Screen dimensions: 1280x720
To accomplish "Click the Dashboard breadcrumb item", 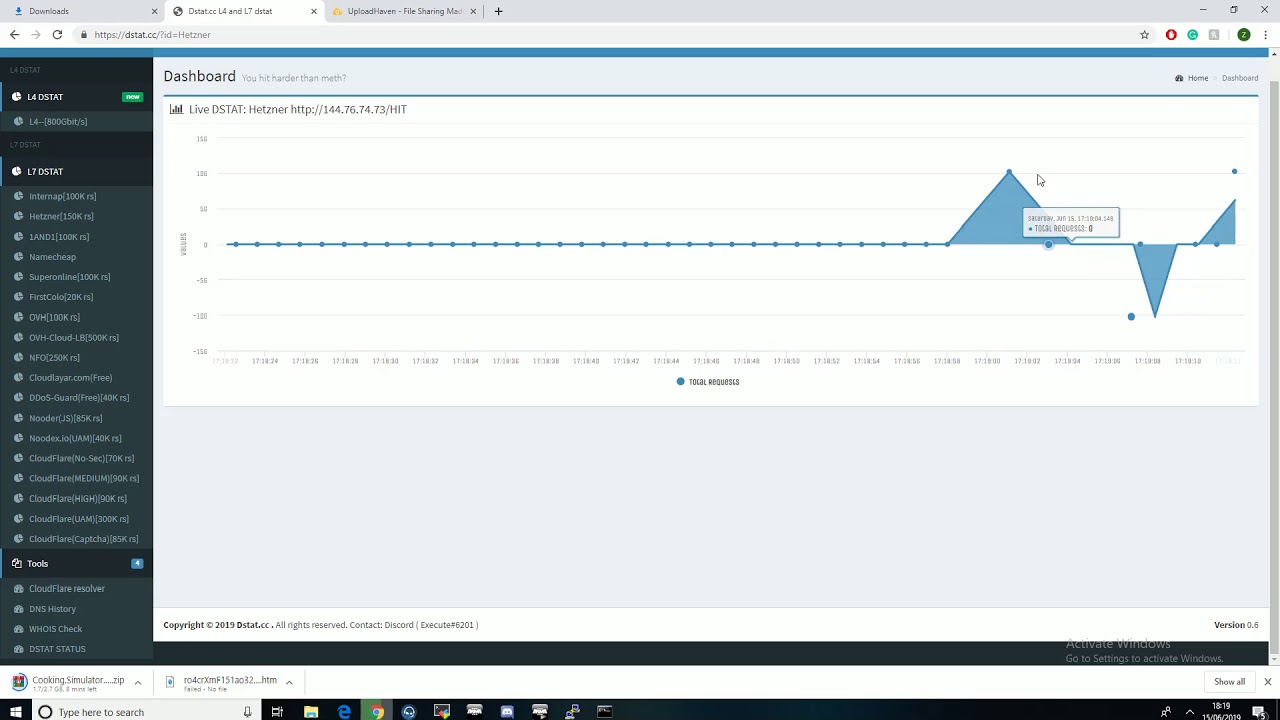I will point(1240,78).
